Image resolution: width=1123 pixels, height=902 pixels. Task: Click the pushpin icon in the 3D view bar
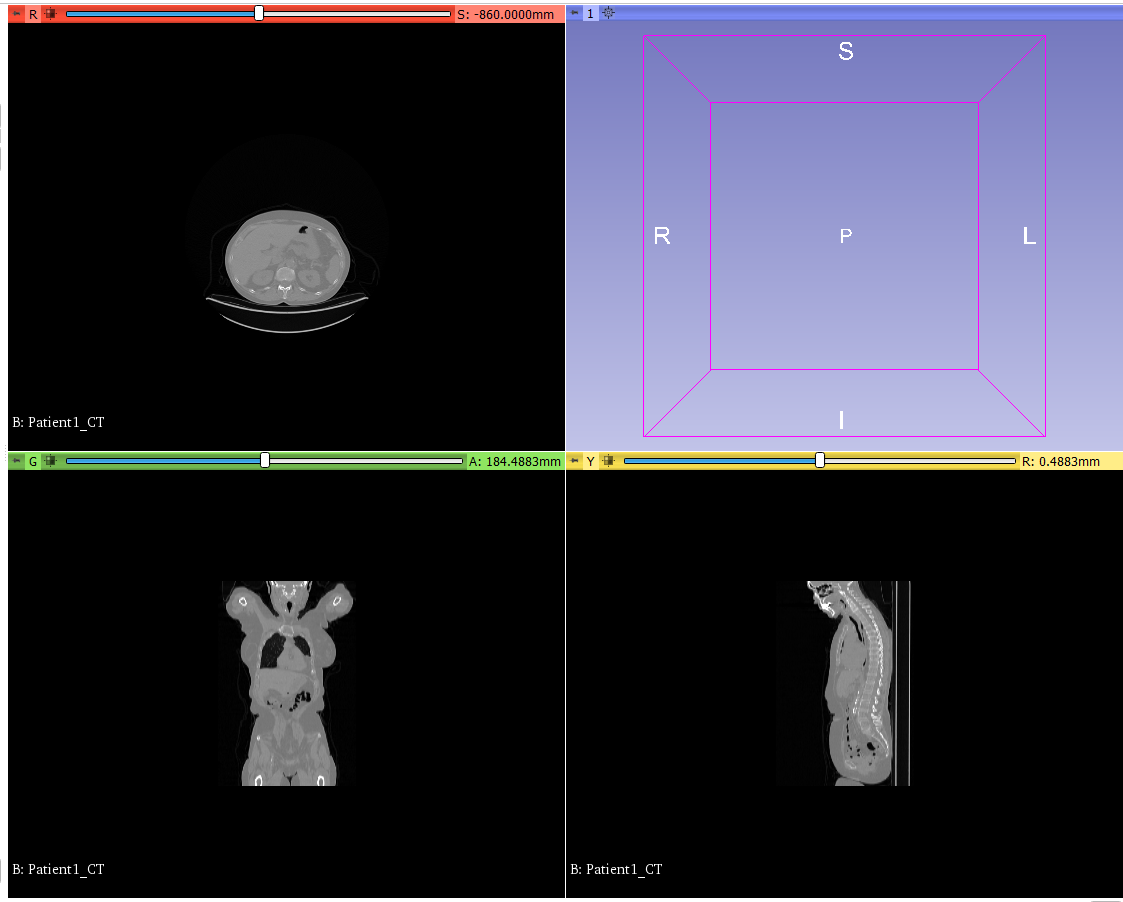(574, 14)
